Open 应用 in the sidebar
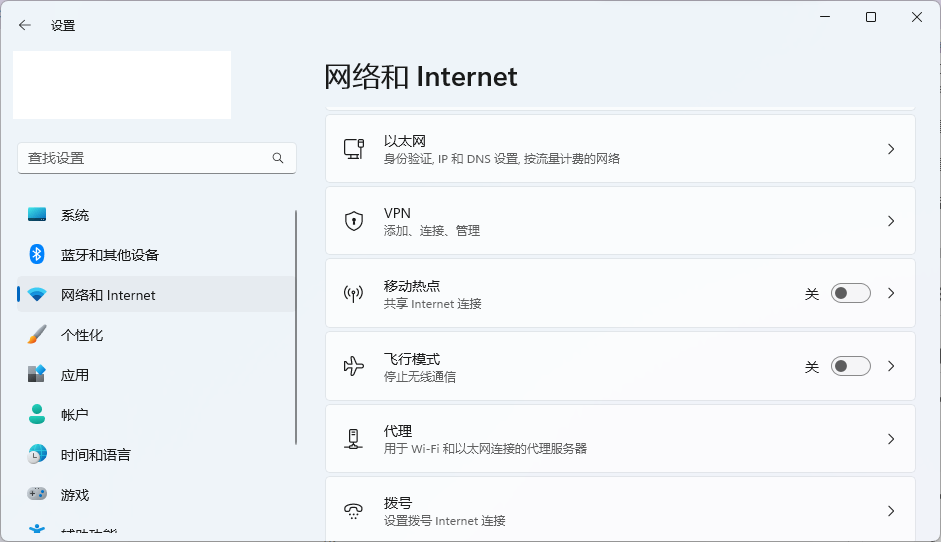941x542 pixels. (155, 375)
